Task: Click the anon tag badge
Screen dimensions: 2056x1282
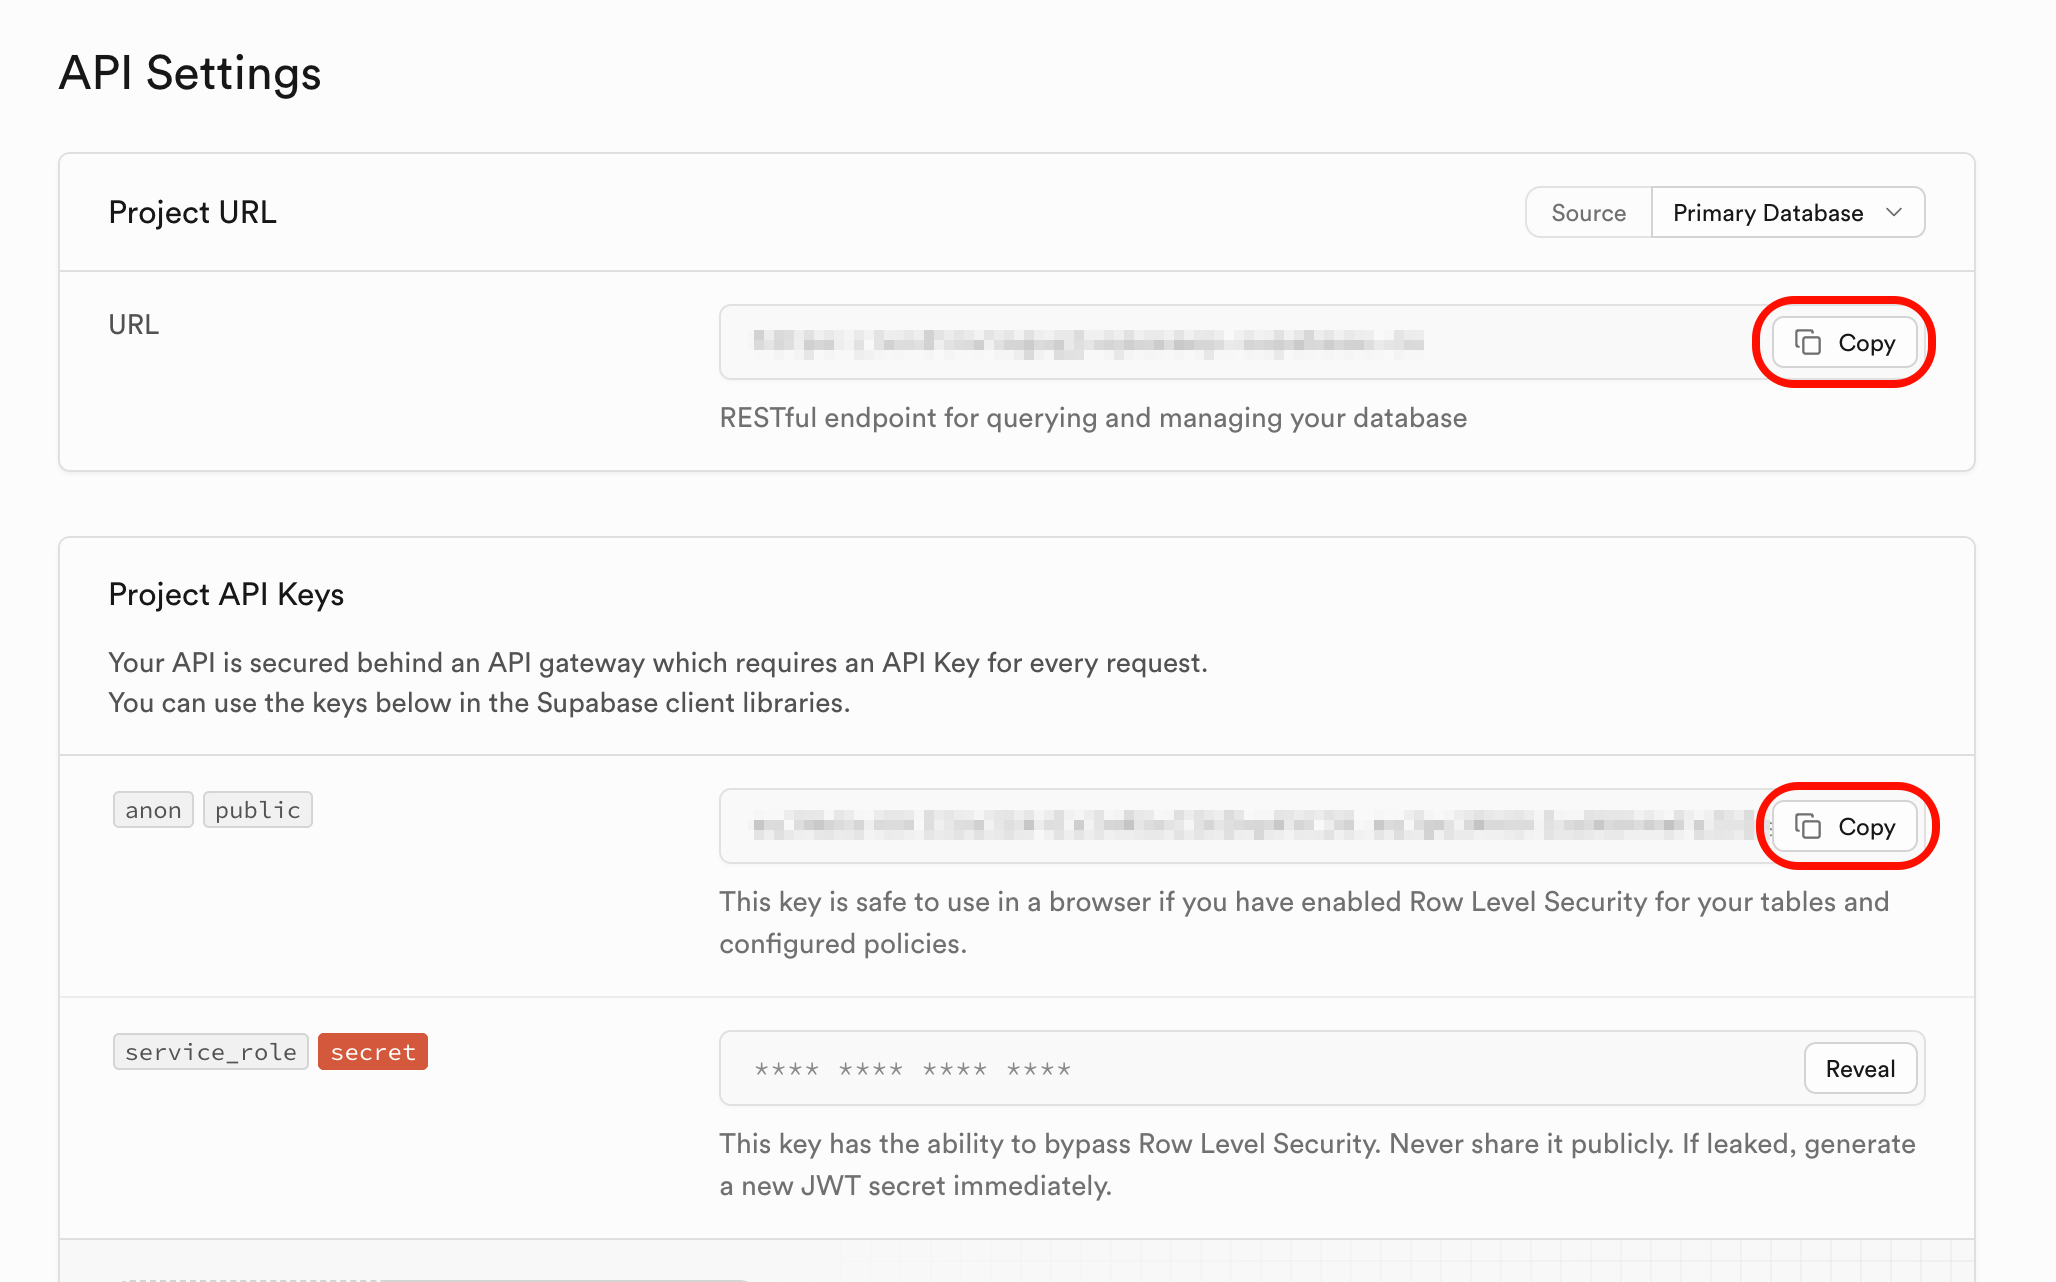Action: point(153,810)
